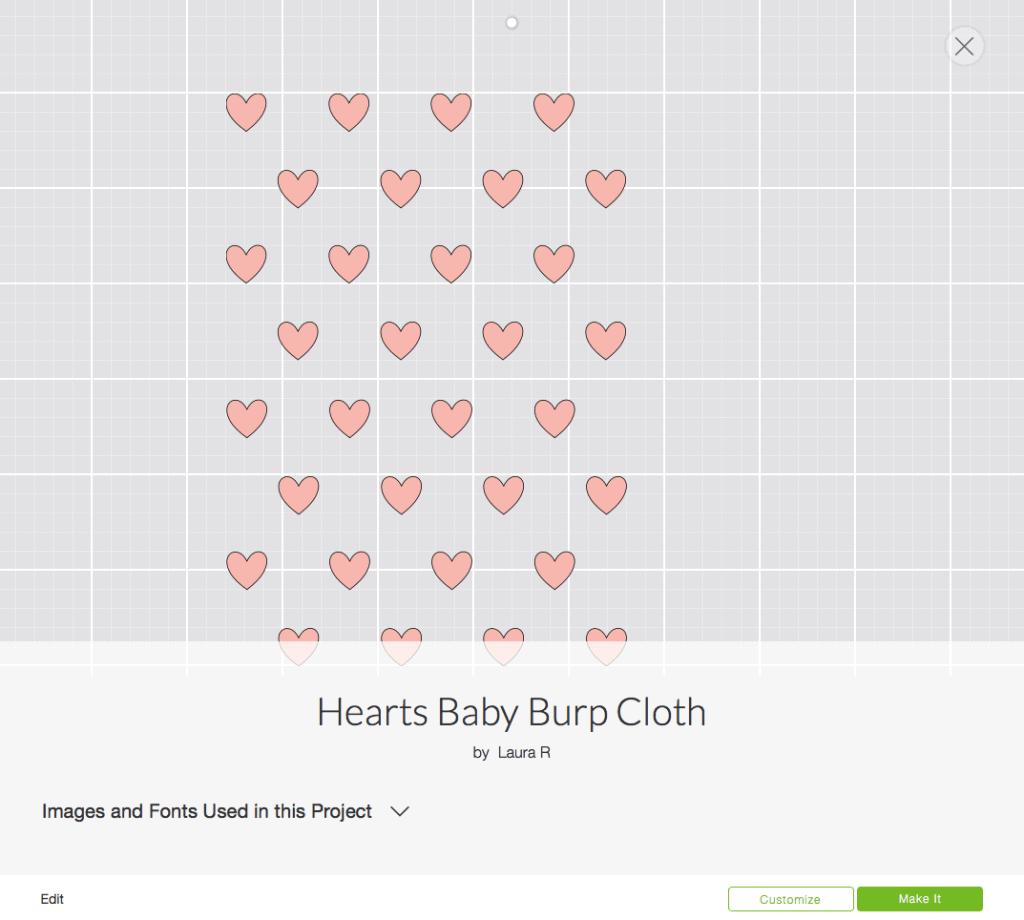Select the first heart in the second row
This screenshot has height=920, width=1024.
click(x=298, y=186)
